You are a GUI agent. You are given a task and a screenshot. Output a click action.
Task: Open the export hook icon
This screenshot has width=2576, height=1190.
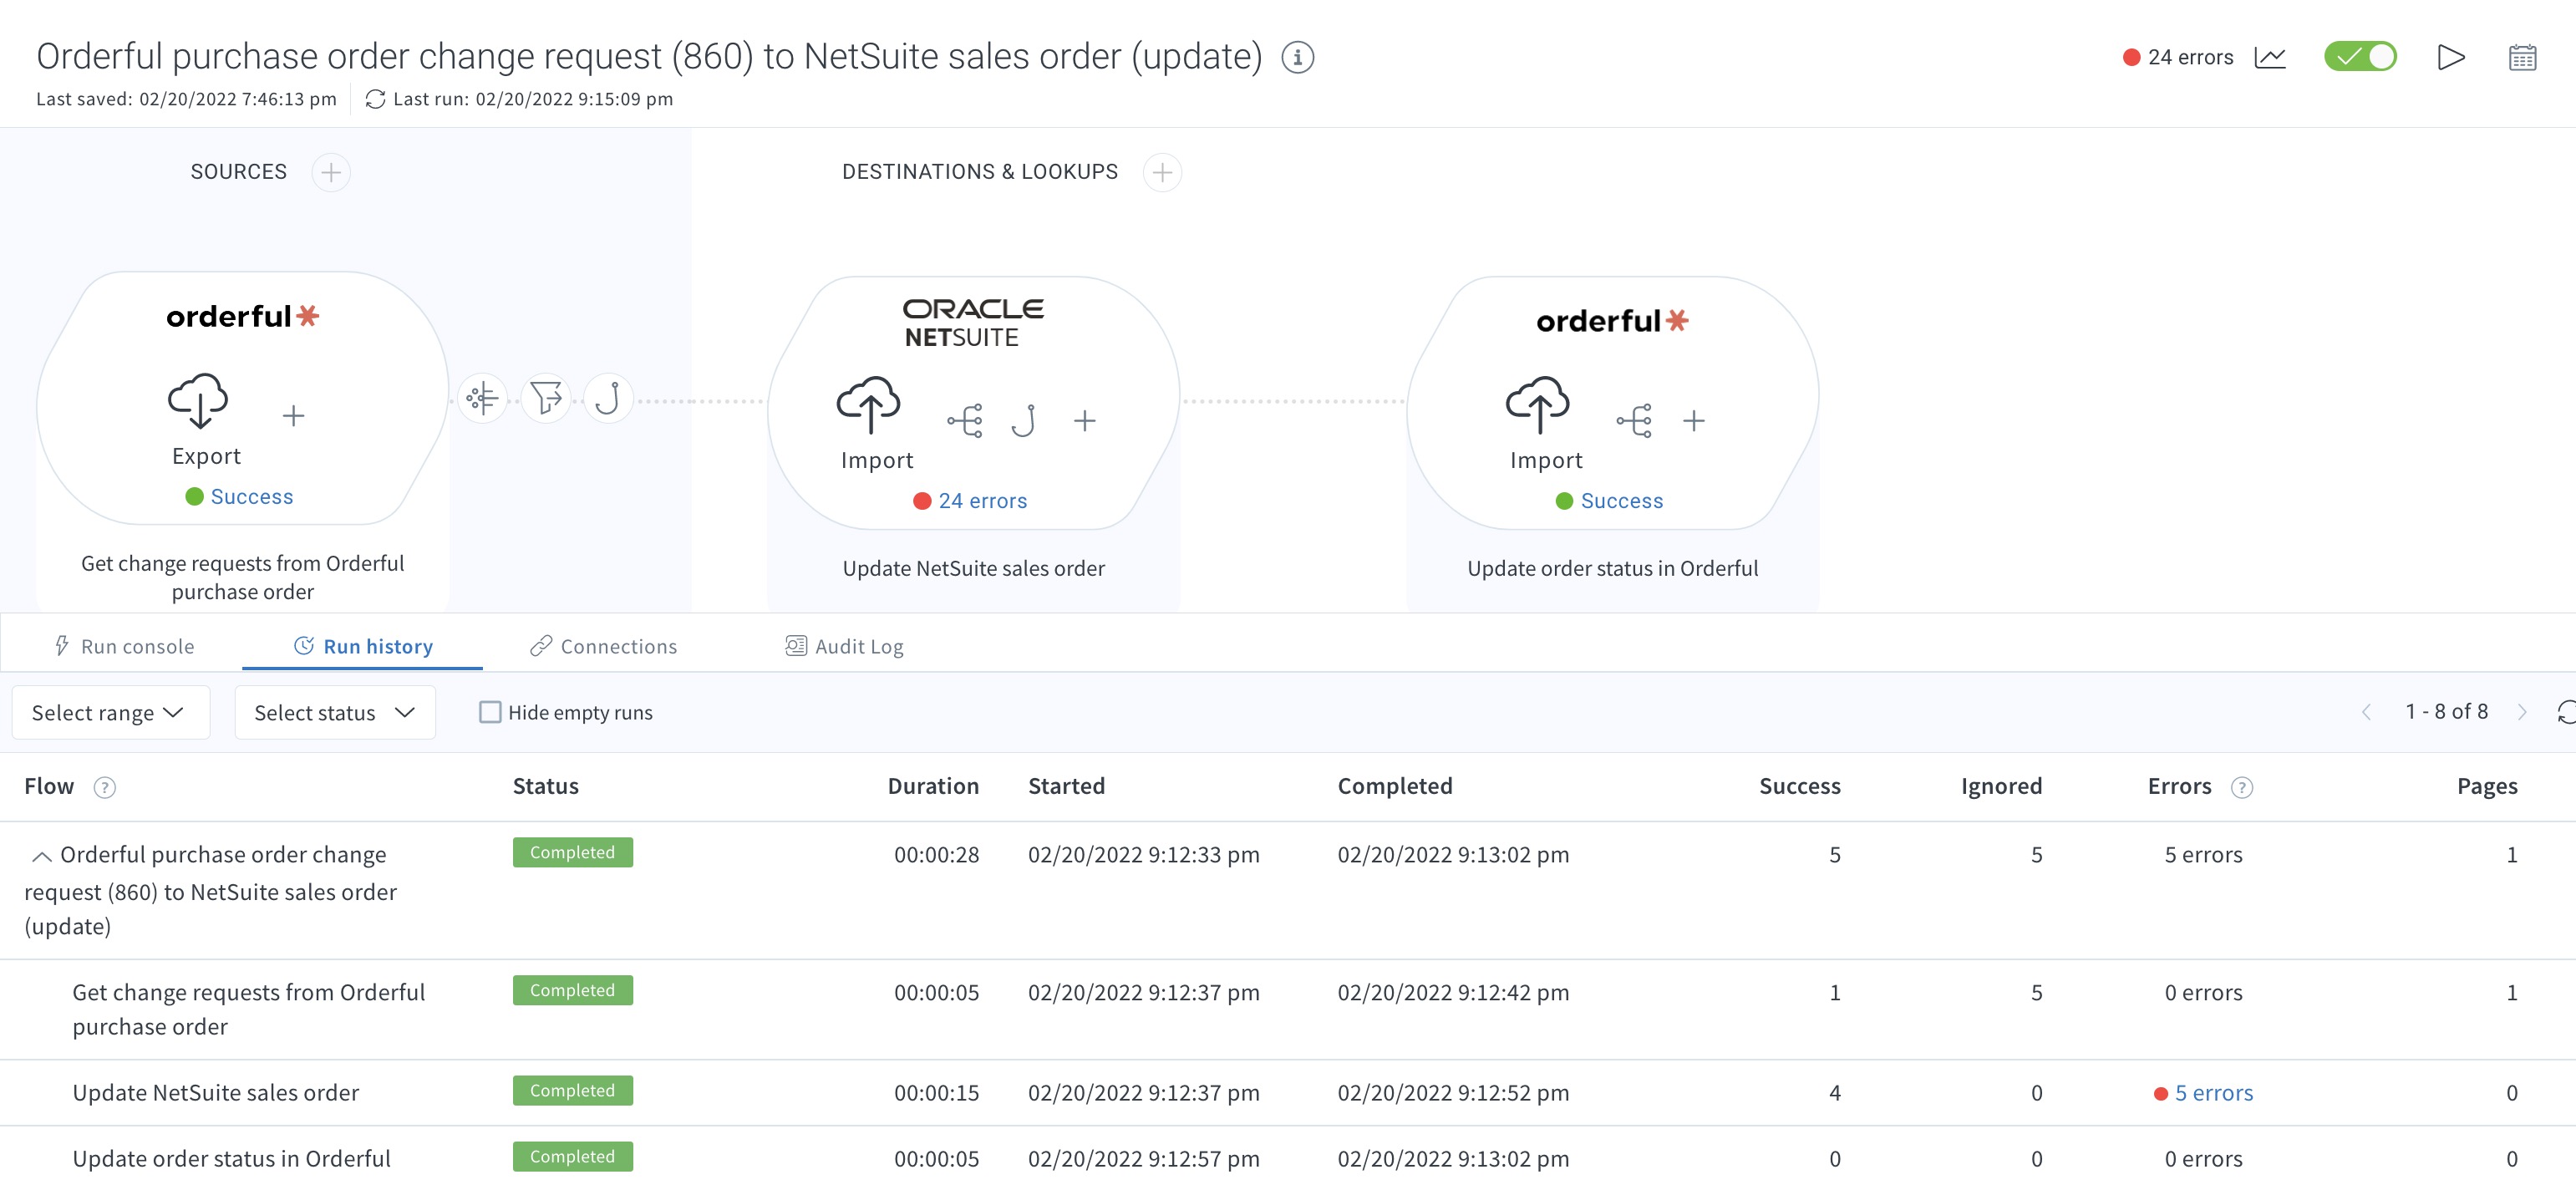tap(609, 398)
